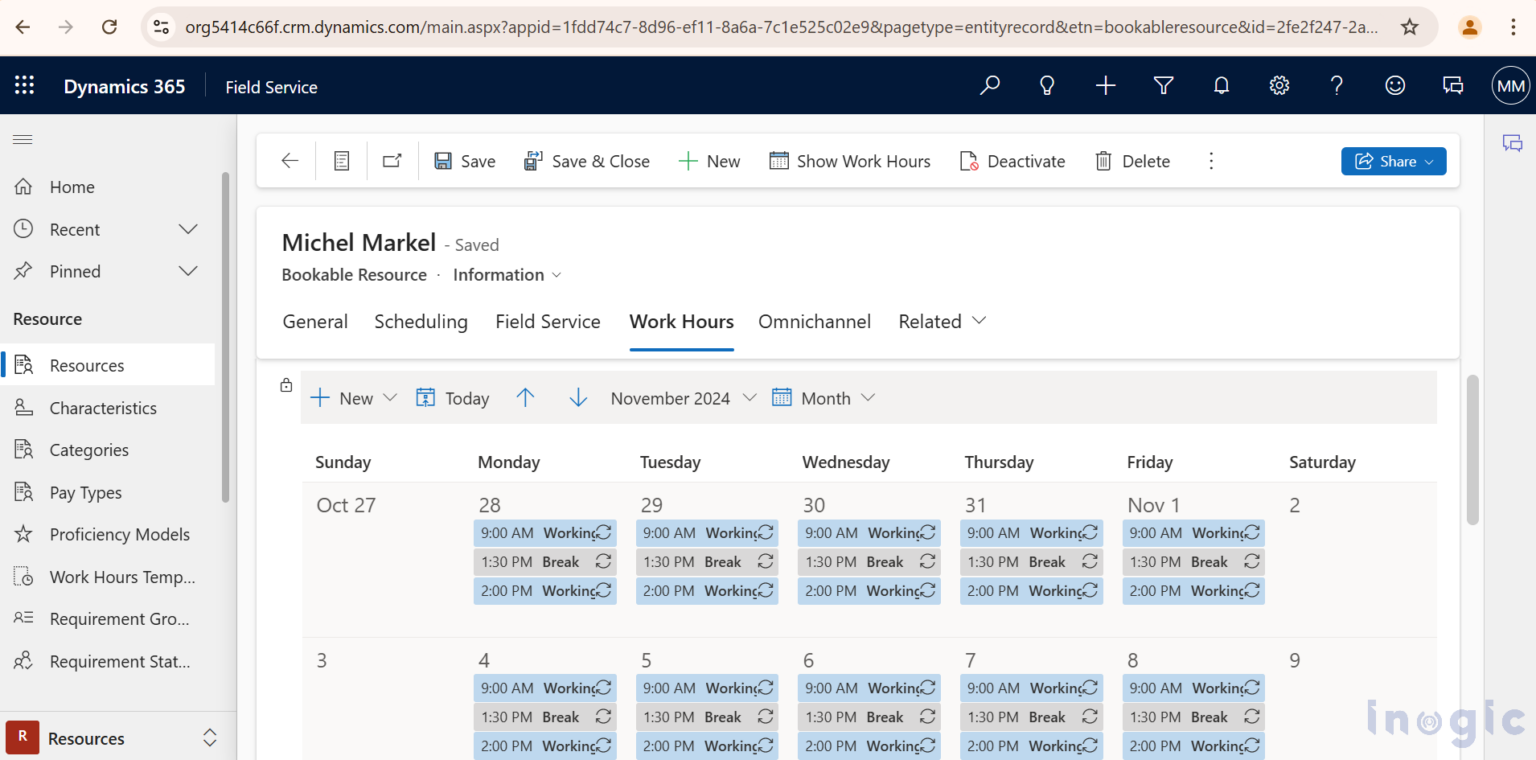Open the notifications bell
1536x760 pixels.
(x=1221, y=85)
